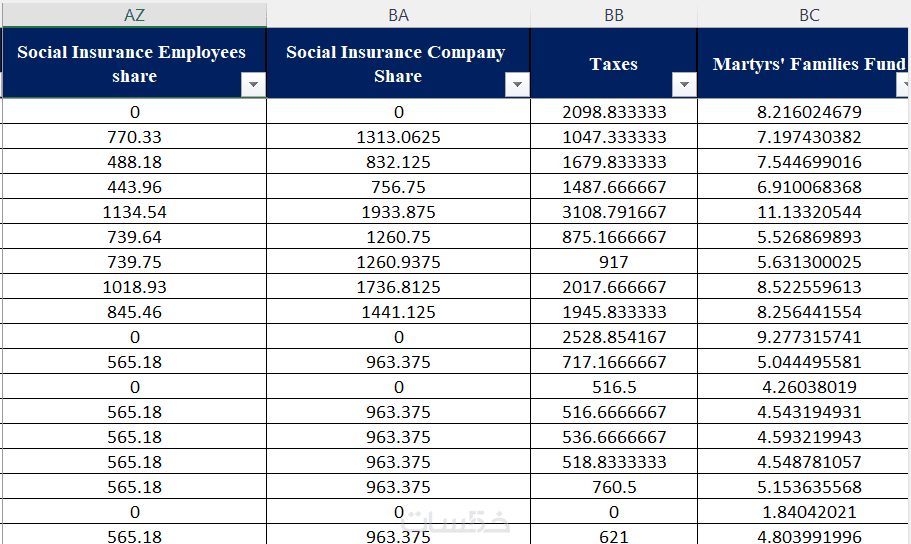Select cell with value 717.1666667
This screenshot has height=544, width=911.
click(614, 362)
